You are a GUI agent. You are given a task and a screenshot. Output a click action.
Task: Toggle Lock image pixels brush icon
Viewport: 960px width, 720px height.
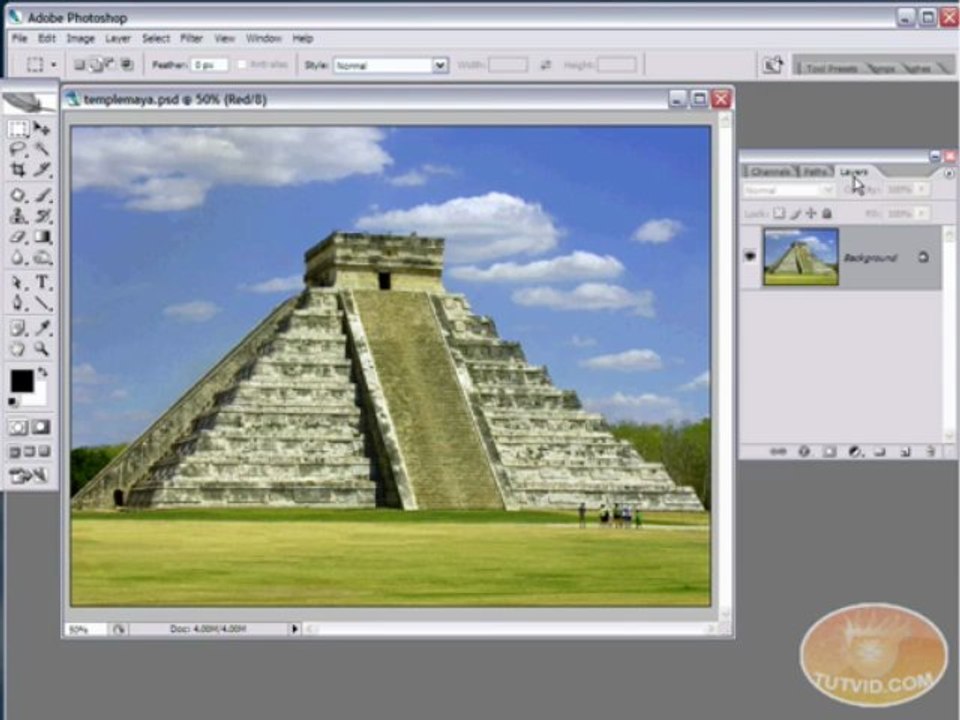[x=795, y=213]
